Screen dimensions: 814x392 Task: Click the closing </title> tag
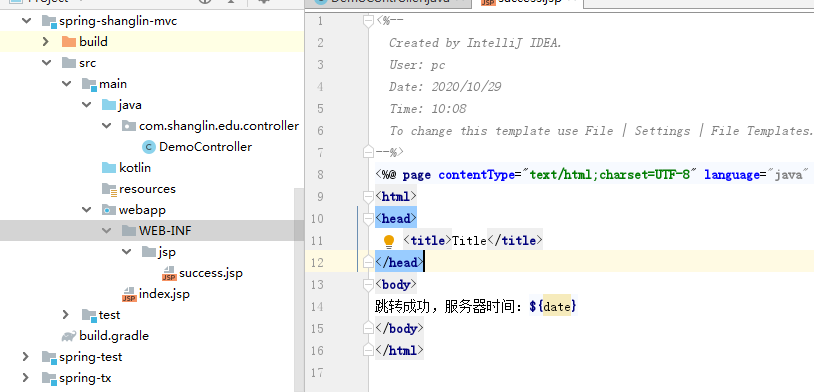coord(515,241)
